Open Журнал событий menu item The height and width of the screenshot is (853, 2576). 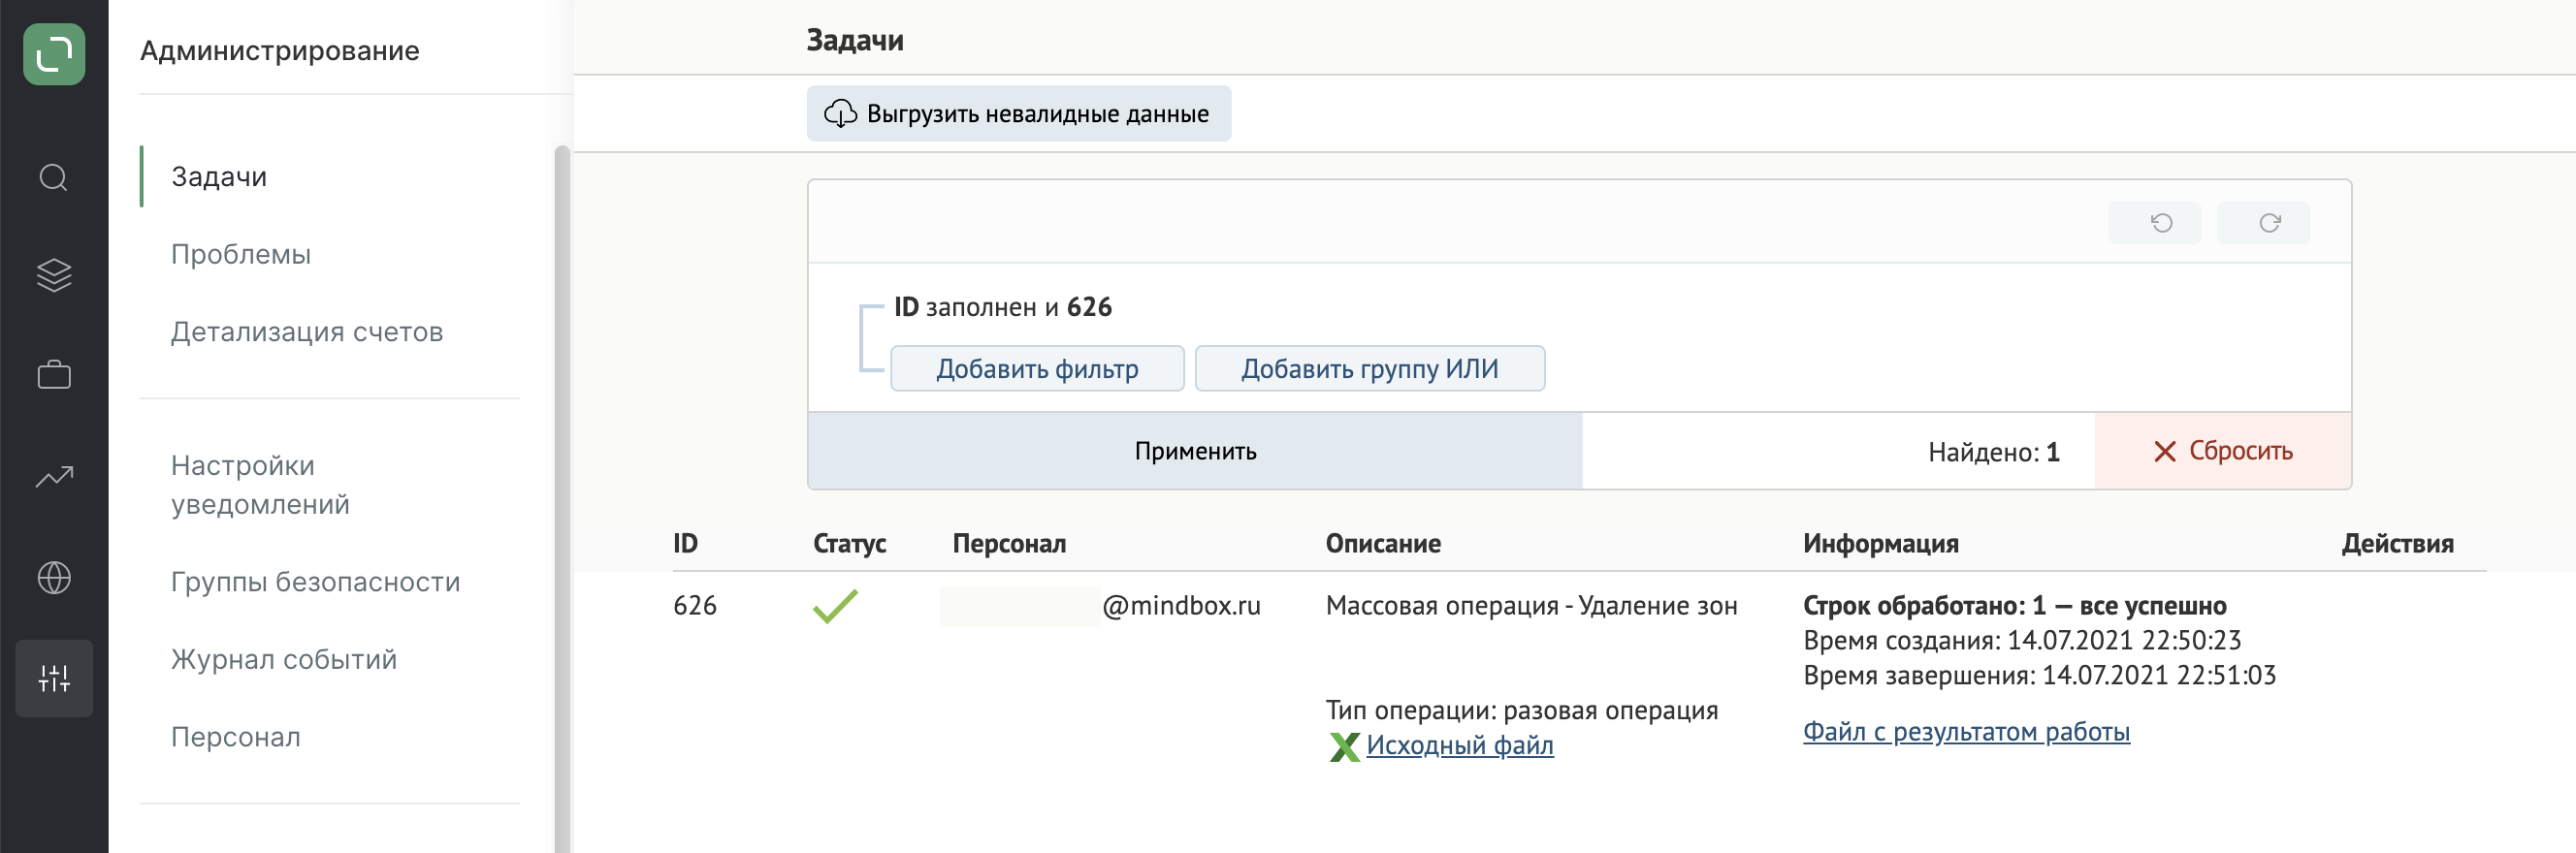(284, 660)
